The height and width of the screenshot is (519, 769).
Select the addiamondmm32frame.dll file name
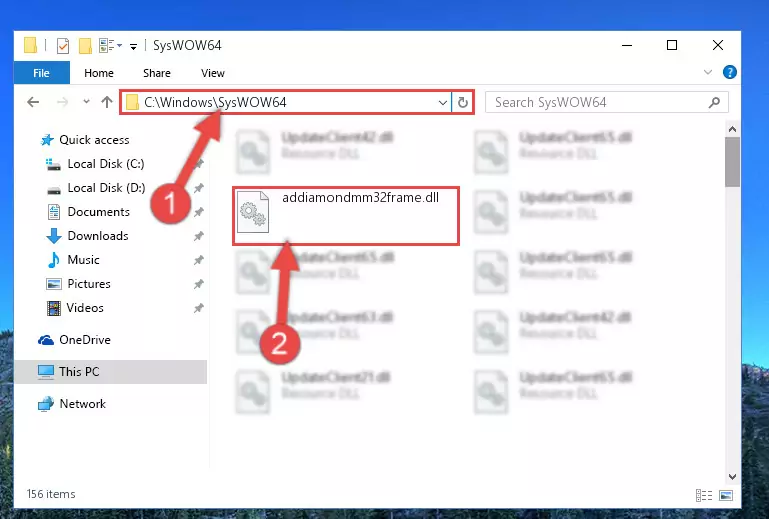pyautogui.click(x=360, y=197)
